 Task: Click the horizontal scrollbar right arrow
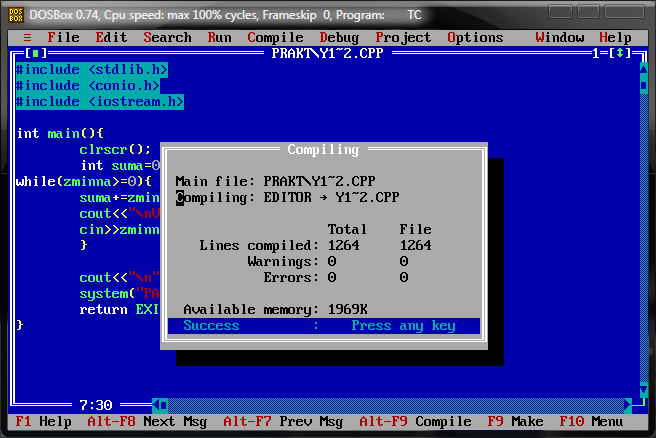[628, 405]
